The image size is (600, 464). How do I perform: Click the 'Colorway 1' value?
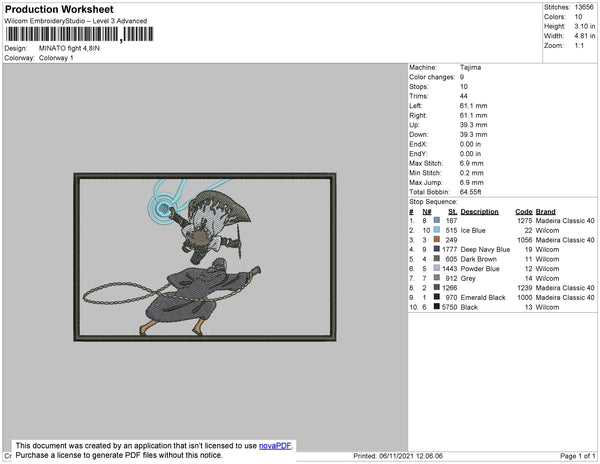point(56,58)
